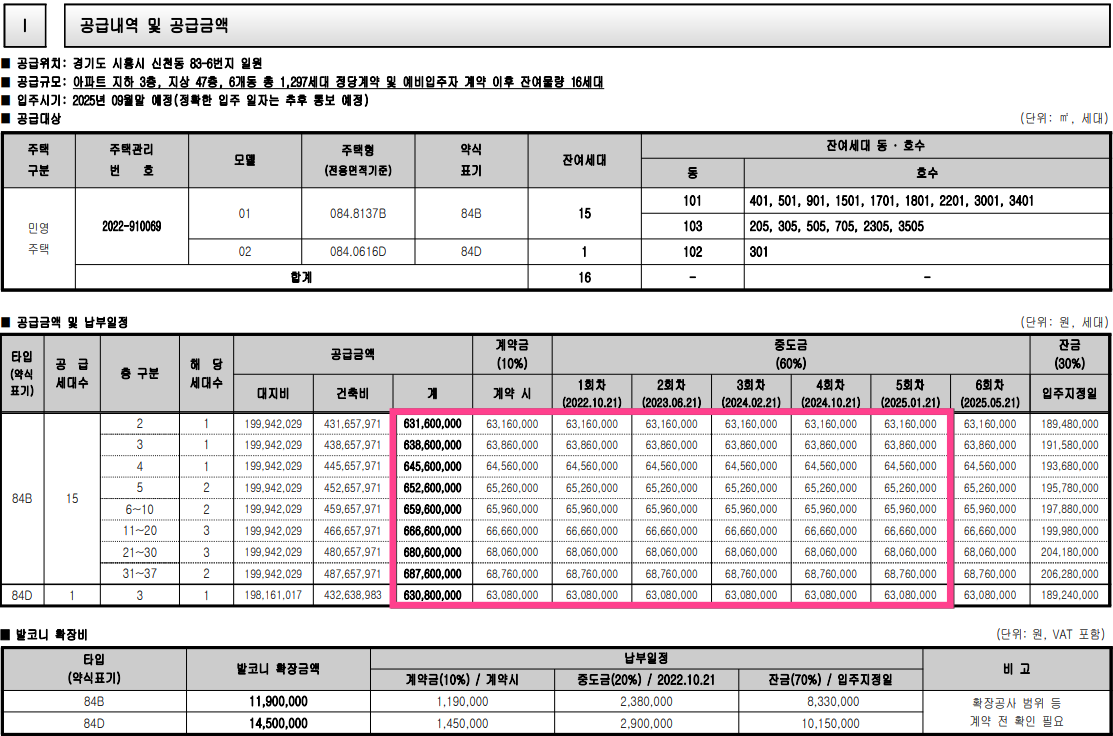
Task: Select total price 687,600,000
Action: click(432, 573)
